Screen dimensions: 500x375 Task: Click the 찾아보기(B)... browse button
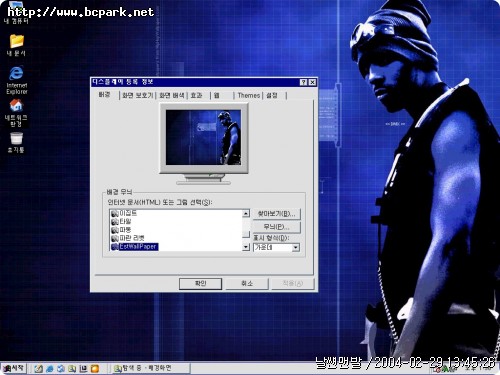click(277, 214)
